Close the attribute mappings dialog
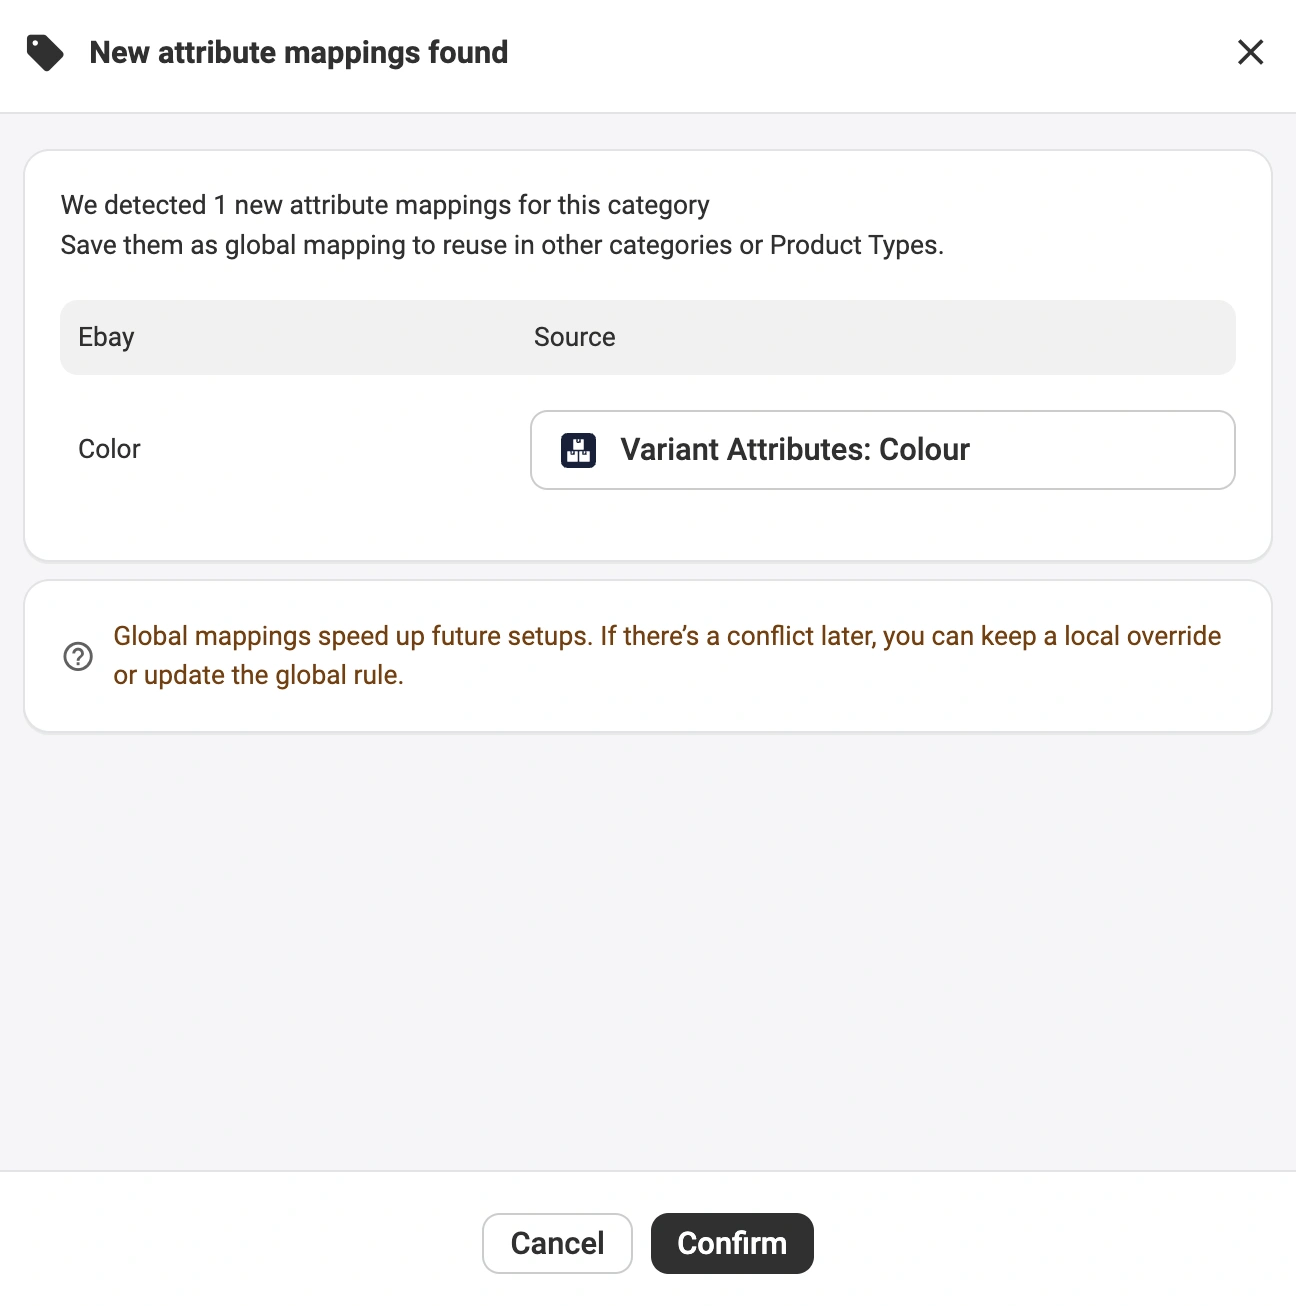Viewport: 1296px width, 1306px height. coord(1250,52)
